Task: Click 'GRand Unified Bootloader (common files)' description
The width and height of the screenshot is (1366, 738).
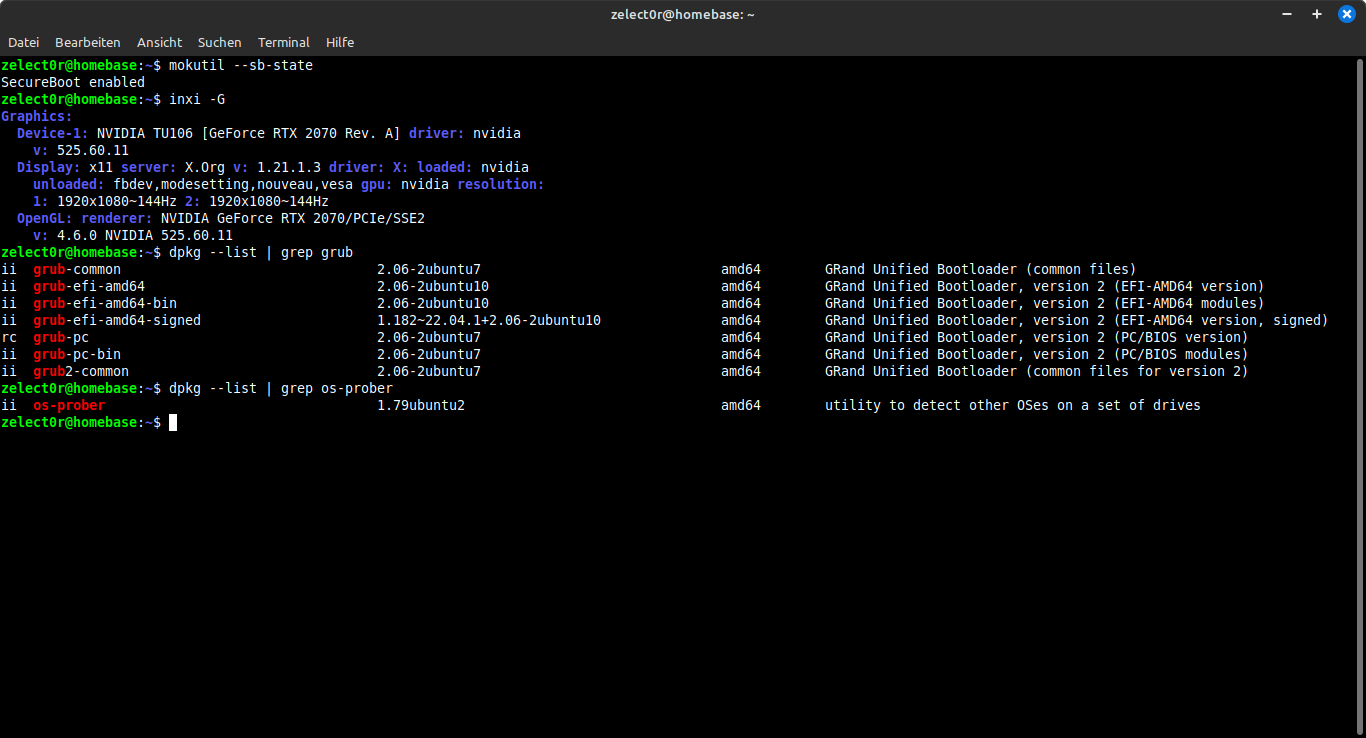Action: point(981,269)
